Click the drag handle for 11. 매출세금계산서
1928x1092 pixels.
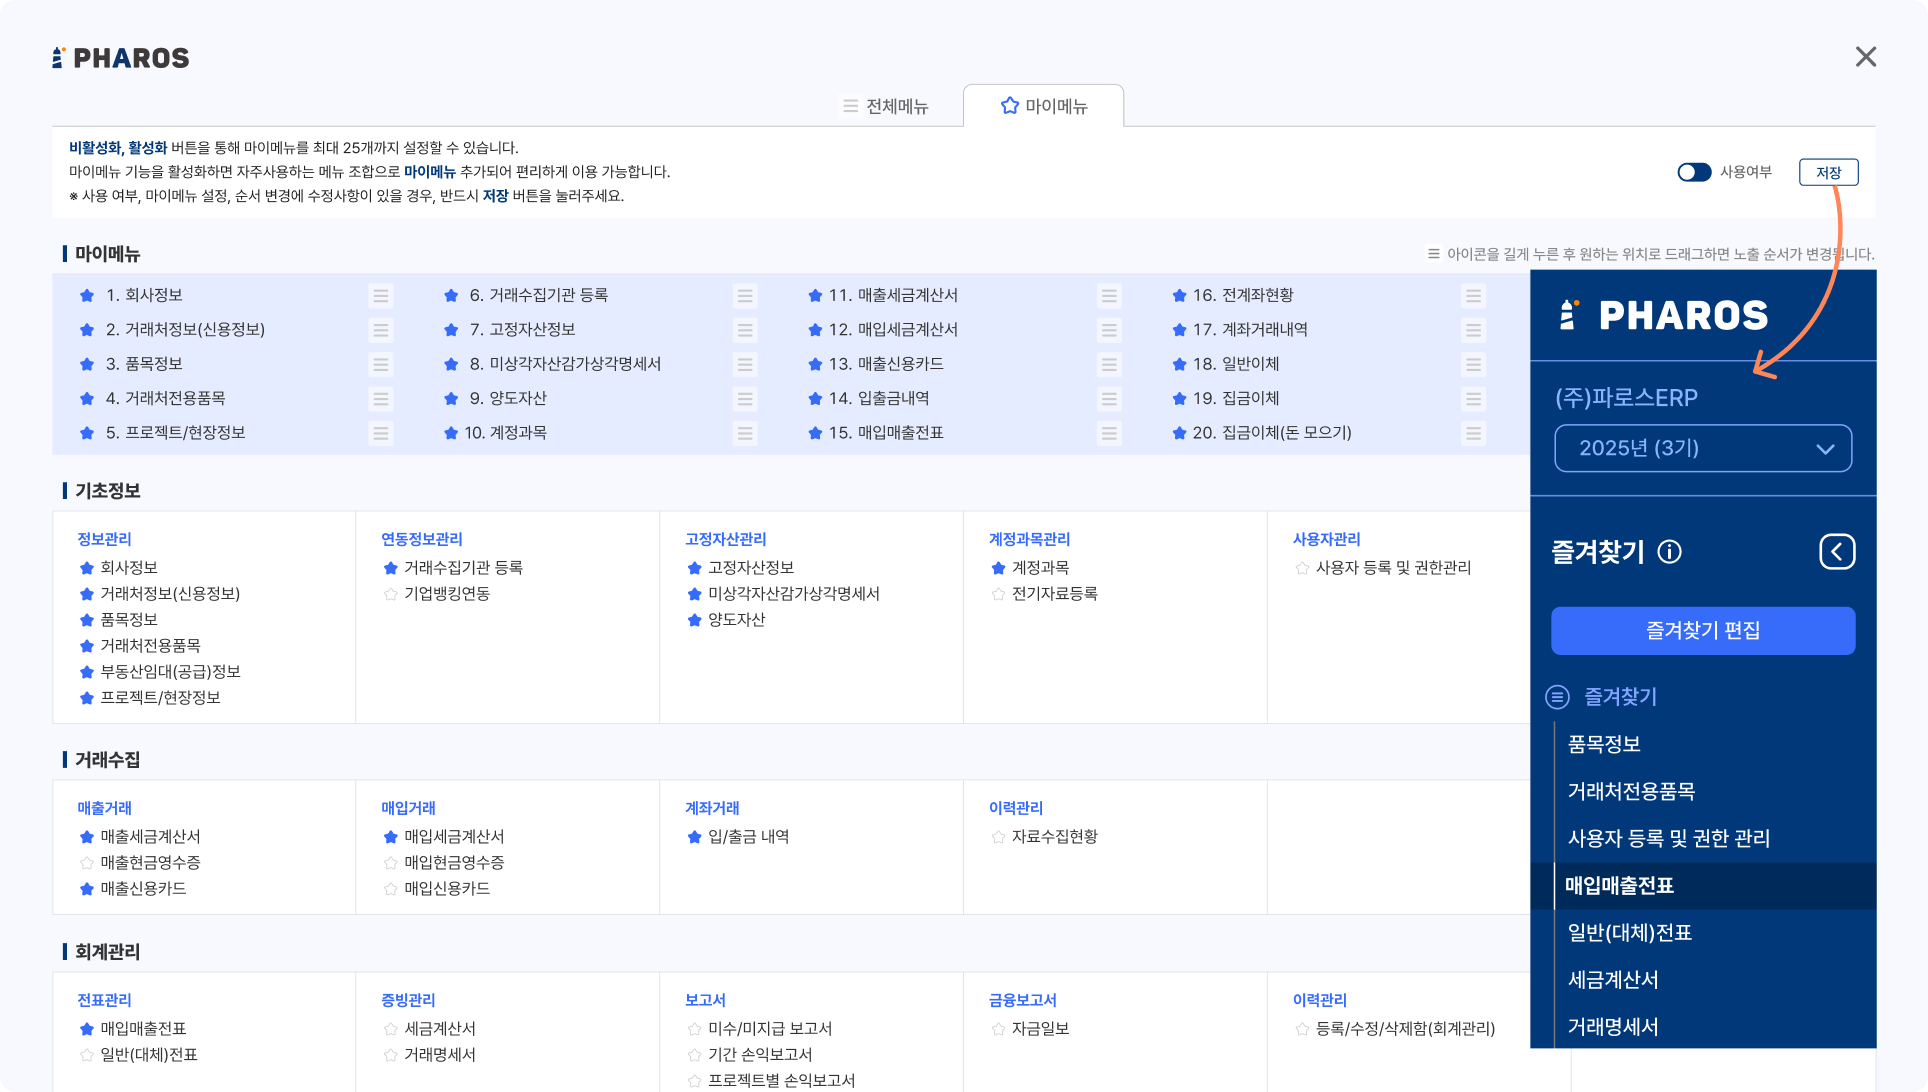[1108, 296]
